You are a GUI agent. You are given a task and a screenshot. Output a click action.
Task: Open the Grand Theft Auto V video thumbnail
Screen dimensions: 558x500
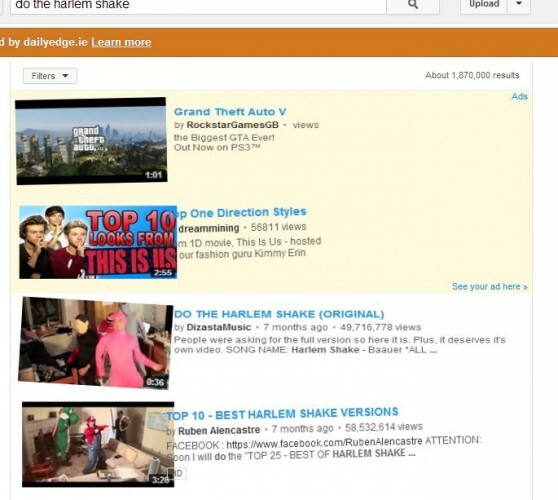pos(91,141)
